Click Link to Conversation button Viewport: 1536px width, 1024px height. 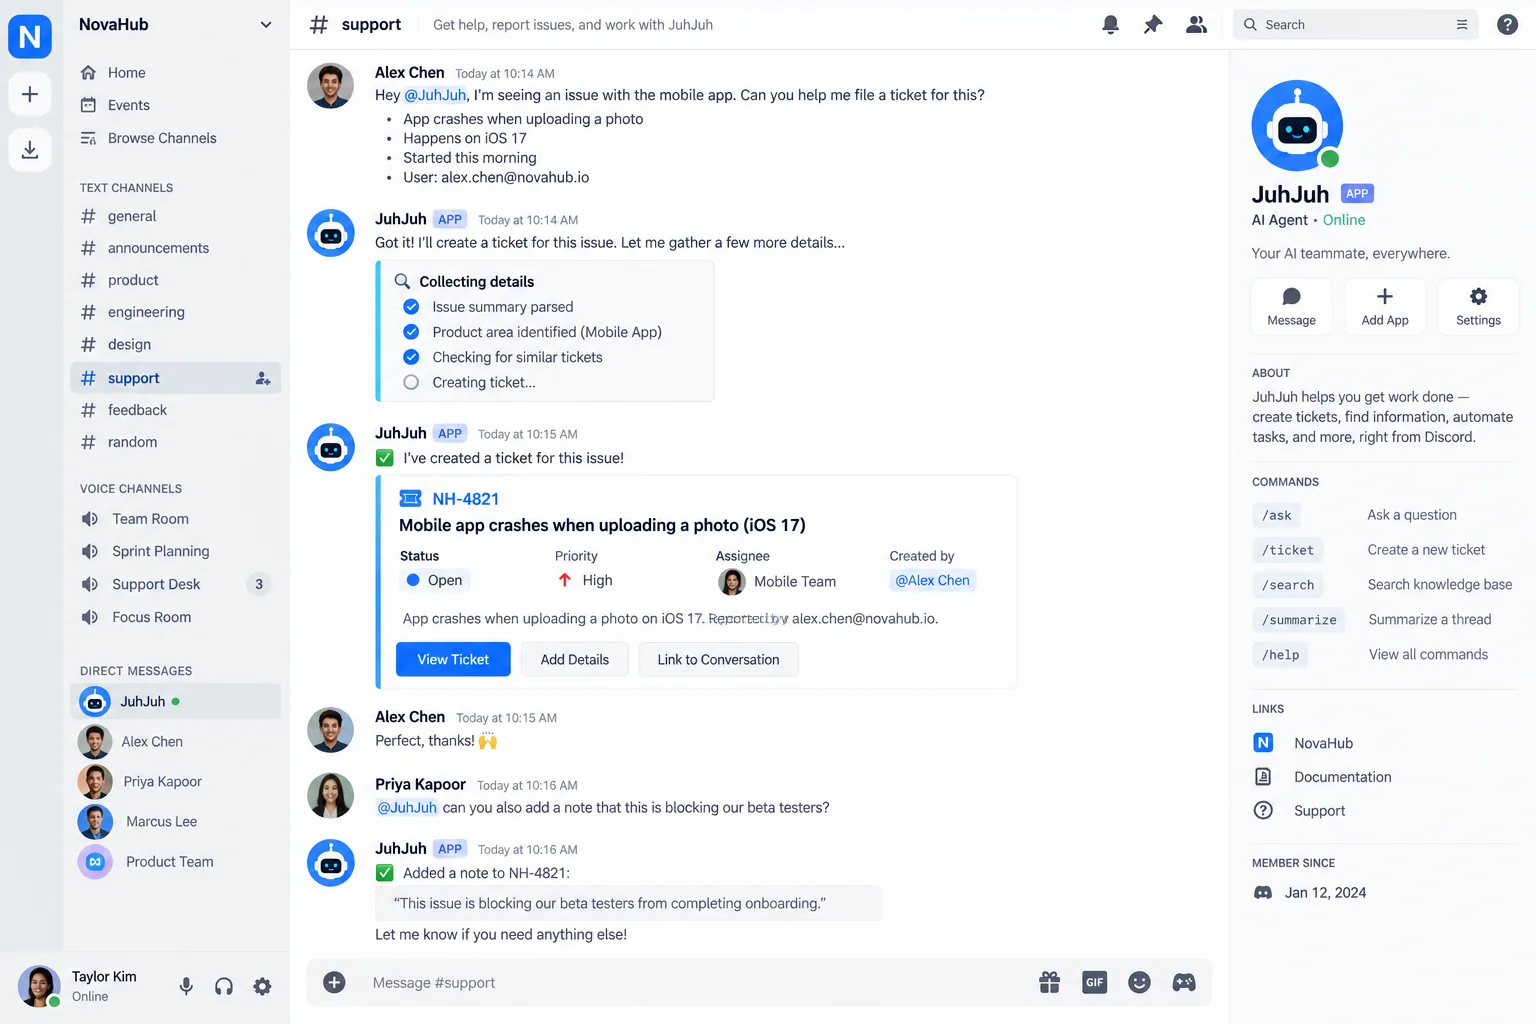pos(718,660)
